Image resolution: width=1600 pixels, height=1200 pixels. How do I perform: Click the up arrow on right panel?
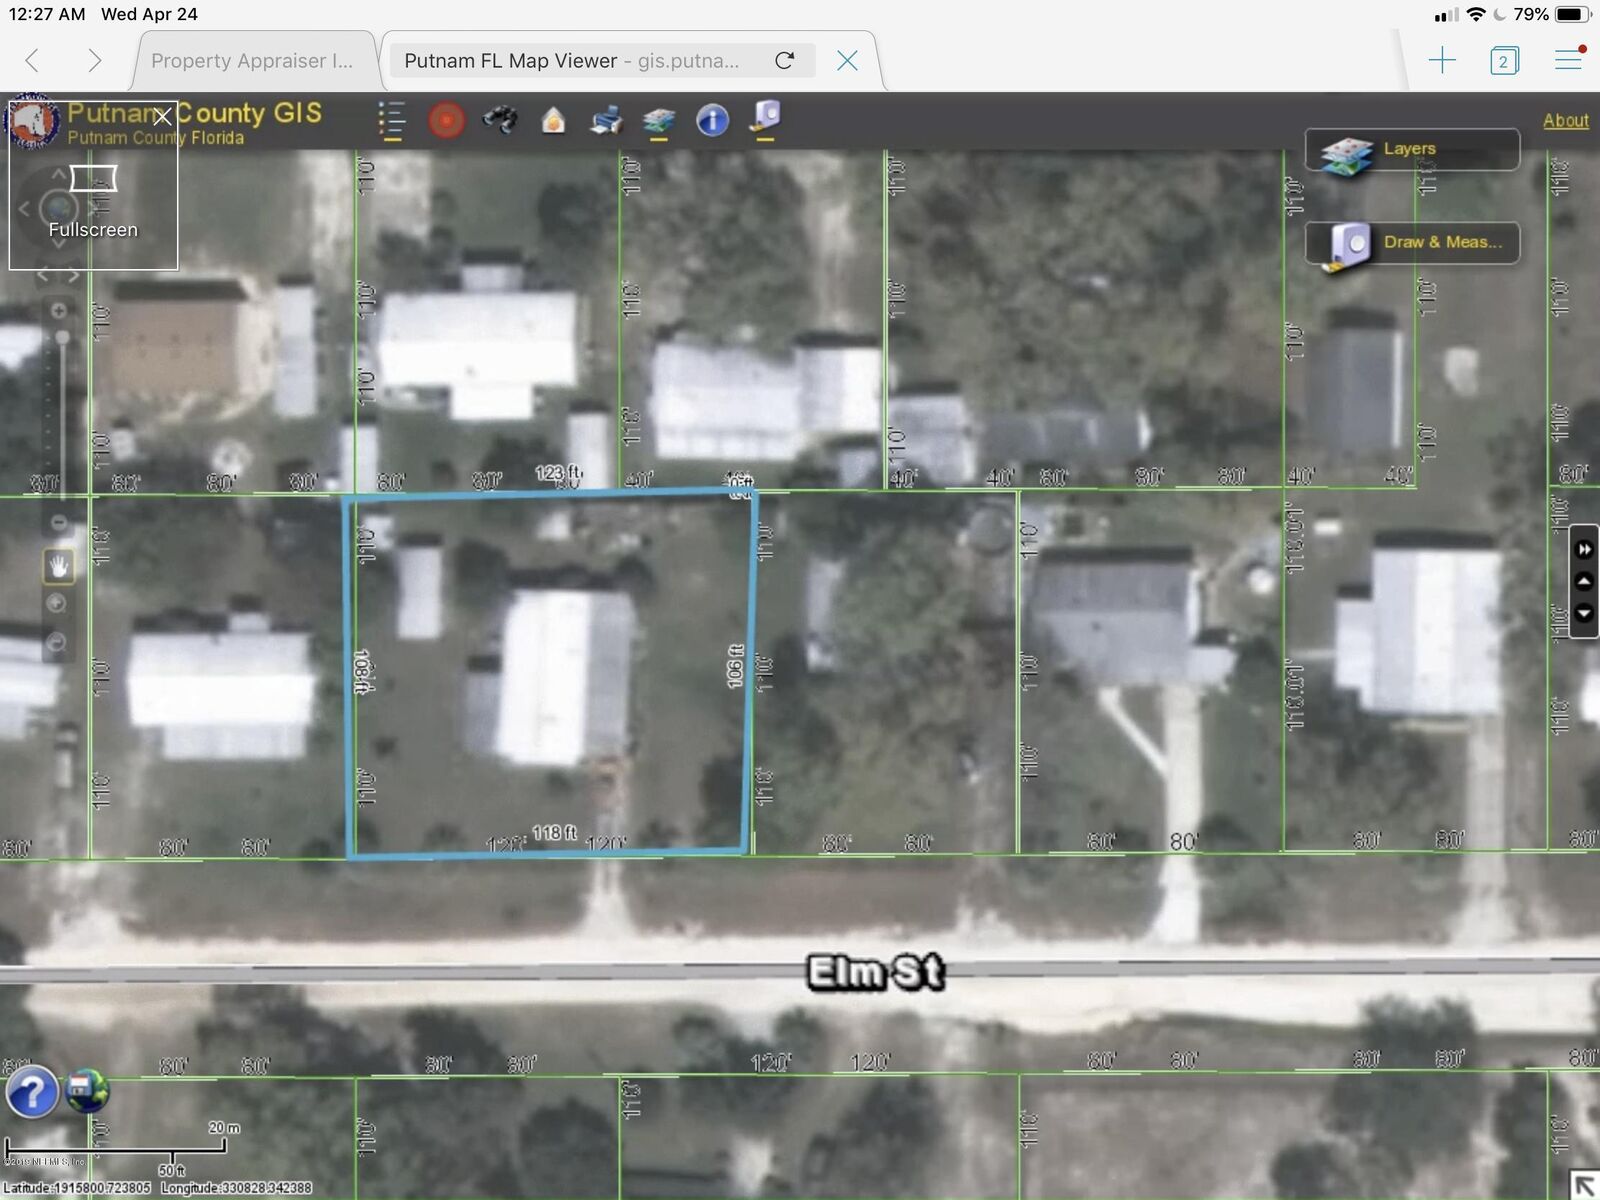[x=1584, y=581]
